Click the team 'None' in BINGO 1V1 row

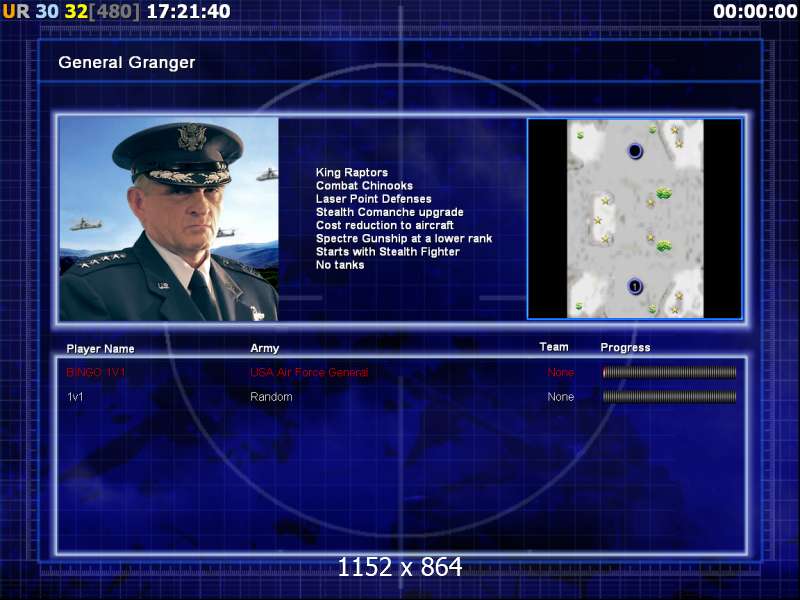point(561,372)
